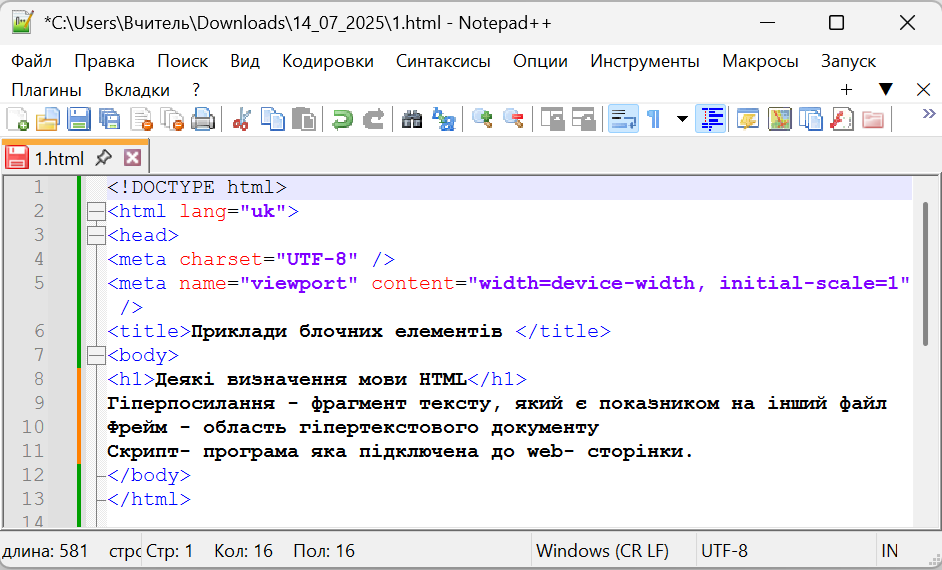Zoom in using the magnifier plus icon
This screenshot has height=570, width=942.
click(x=483, y=120)
